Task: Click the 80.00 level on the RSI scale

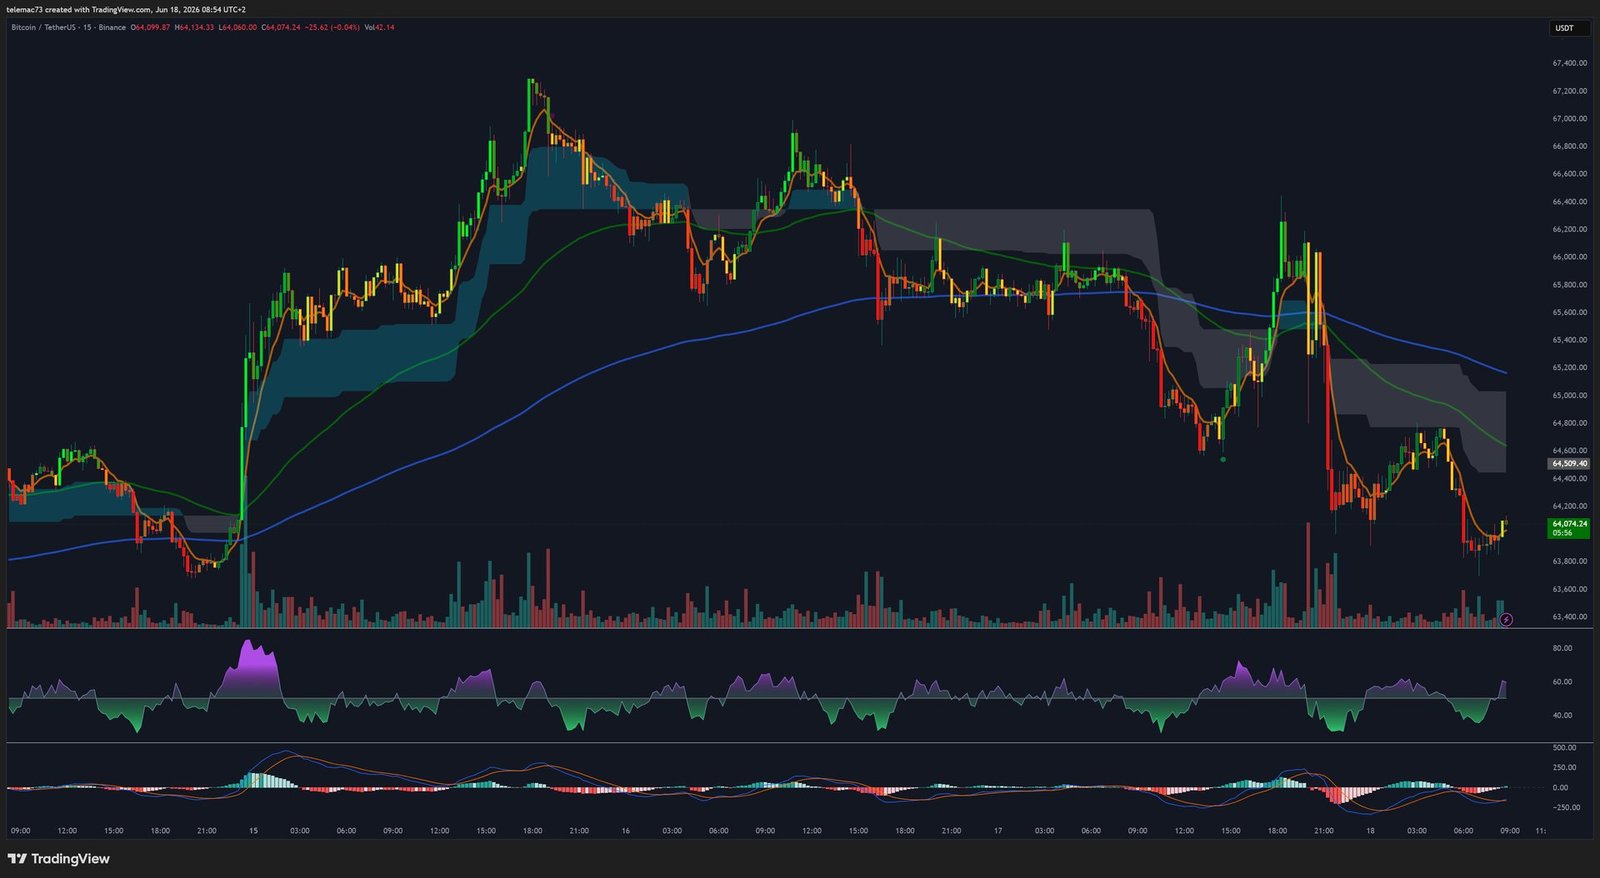Action: [x=1562, y=648]
